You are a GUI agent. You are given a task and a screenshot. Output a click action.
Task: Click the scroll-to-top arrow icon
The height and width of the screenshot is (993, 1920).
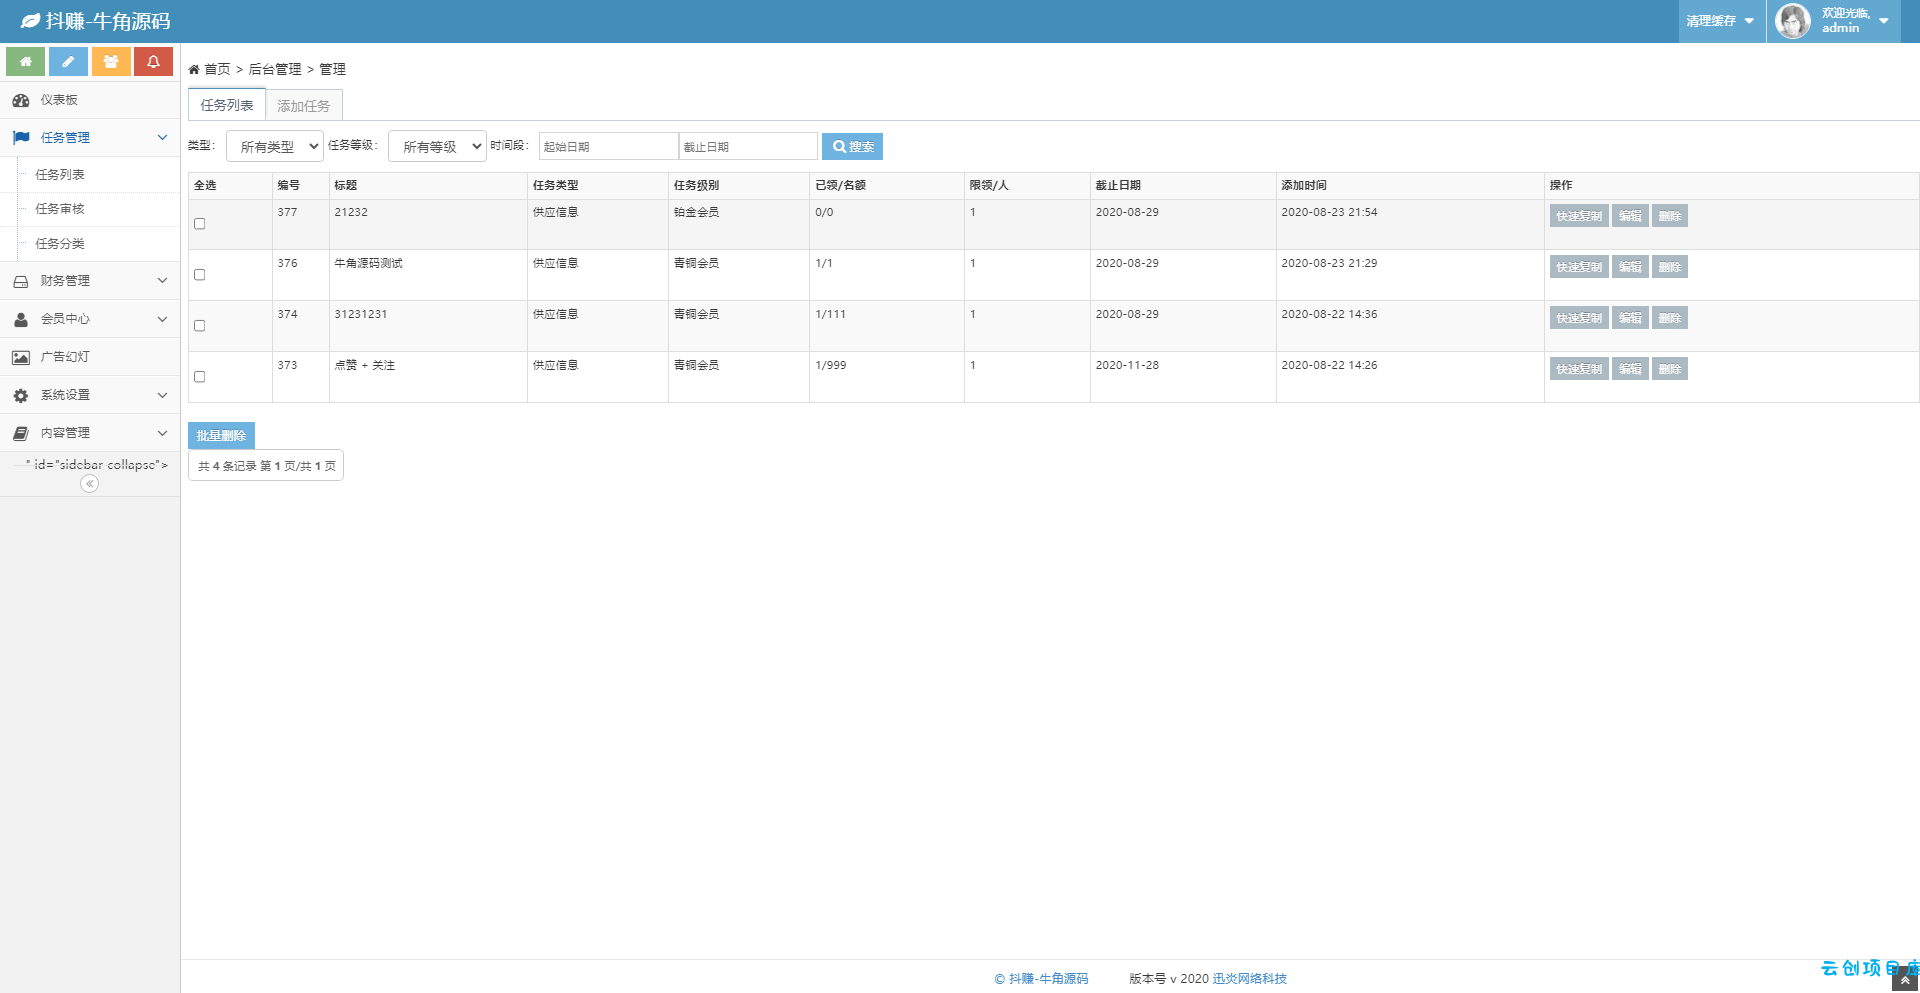1905,981
